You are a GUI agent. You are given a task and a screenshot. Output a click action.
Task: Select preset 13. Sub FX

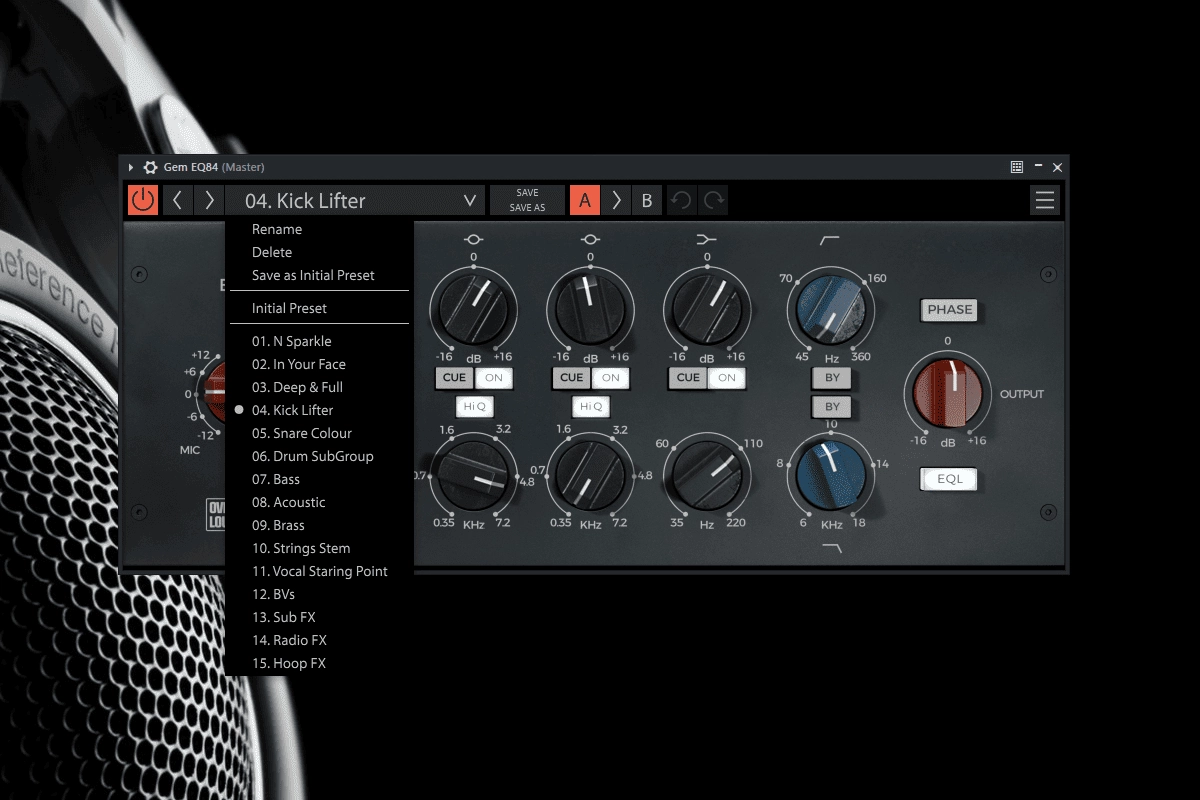click(283, 617)
